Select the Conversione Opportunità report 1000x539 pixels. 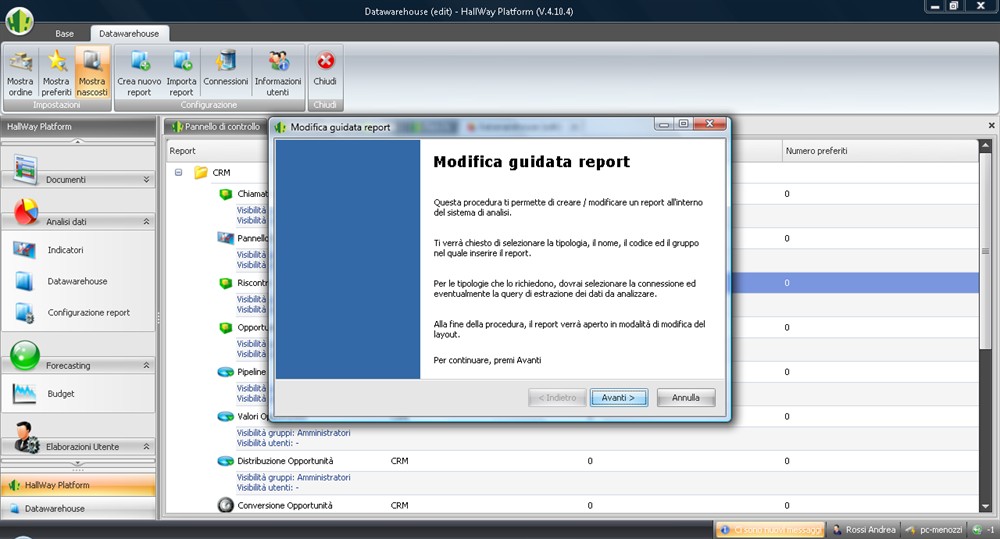284,505
